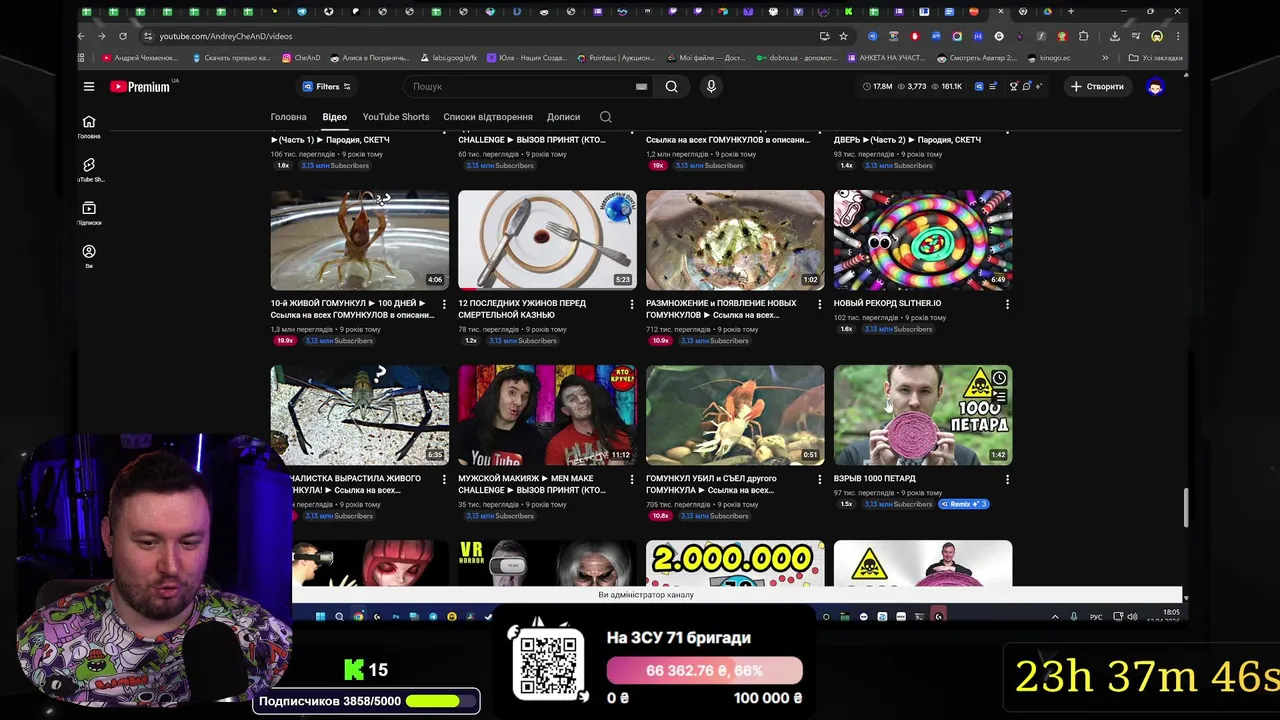Open Усі закладки all bookmarks folder
The height and width of the screenshot is (720, 1280).
(1155, 58)
